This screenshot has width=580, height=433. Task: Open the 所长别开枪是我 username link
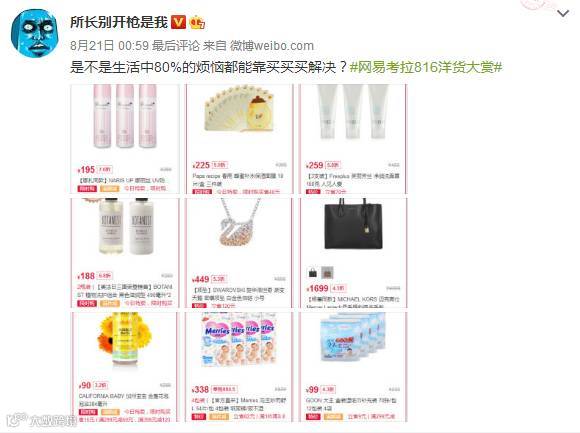119,23
